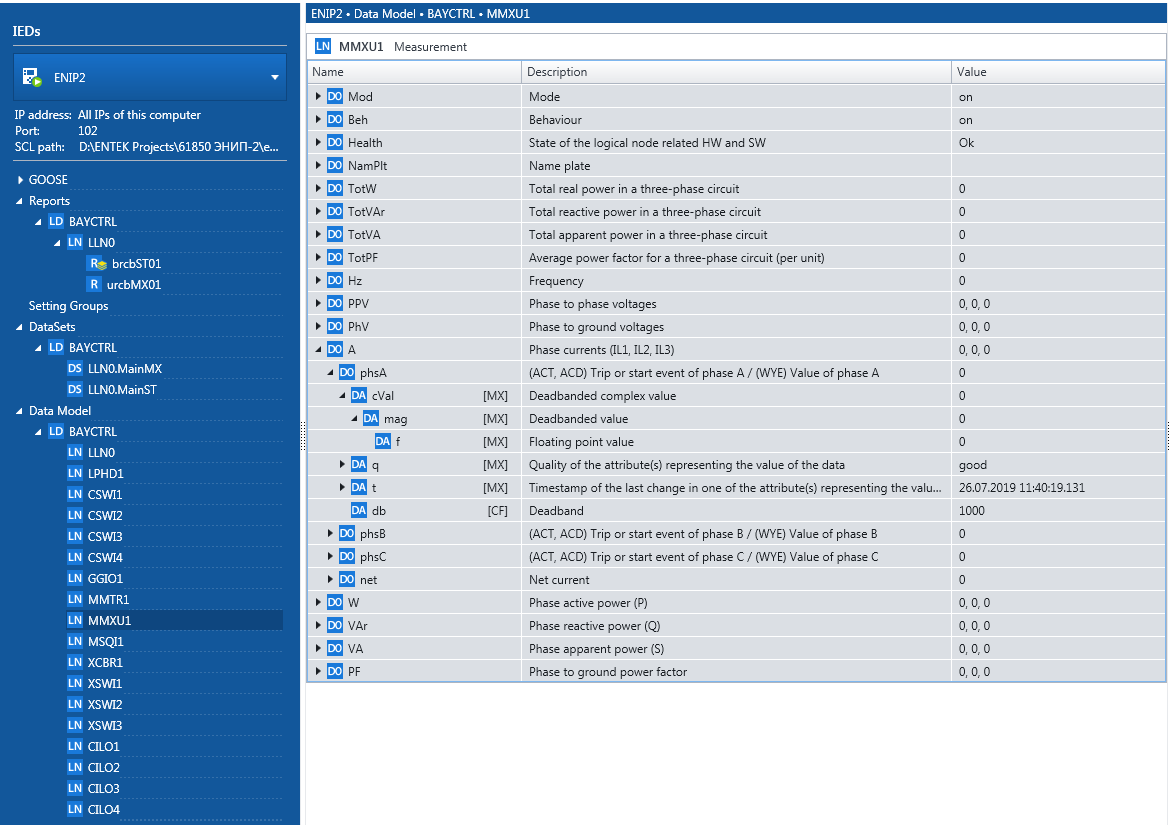The image size is (1171, 825).
Task: Select the LLN0.MainST dataset
Action: pos(122,390)
